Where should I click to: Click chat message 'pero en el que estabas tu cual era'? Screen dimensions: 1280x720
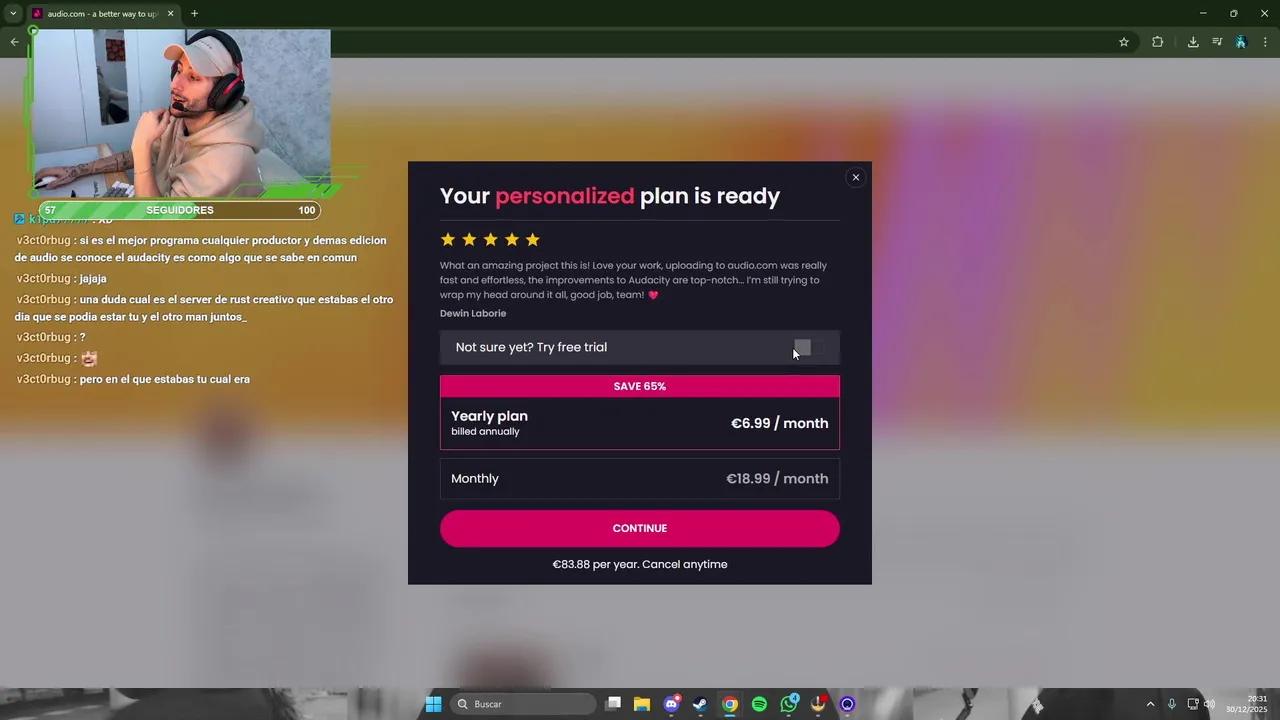[x=165, y=379]
